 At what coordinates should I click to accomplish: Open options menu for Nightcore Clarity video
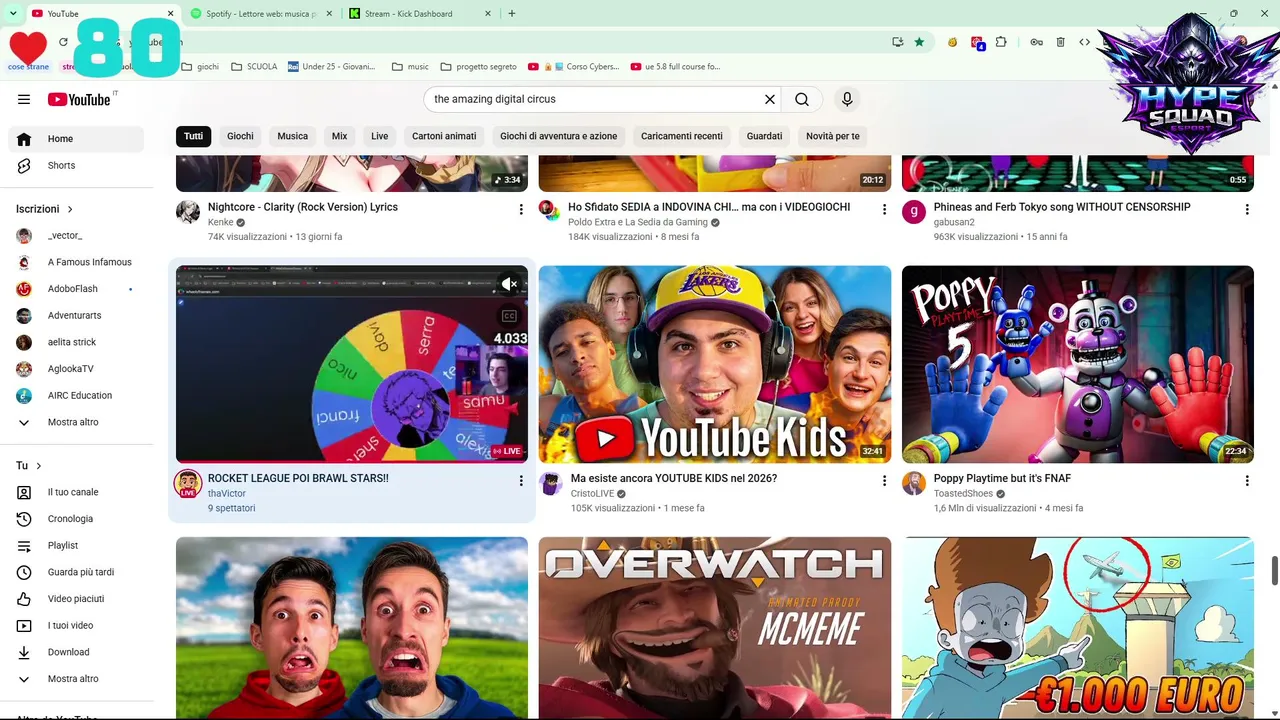tap(521, 209)
